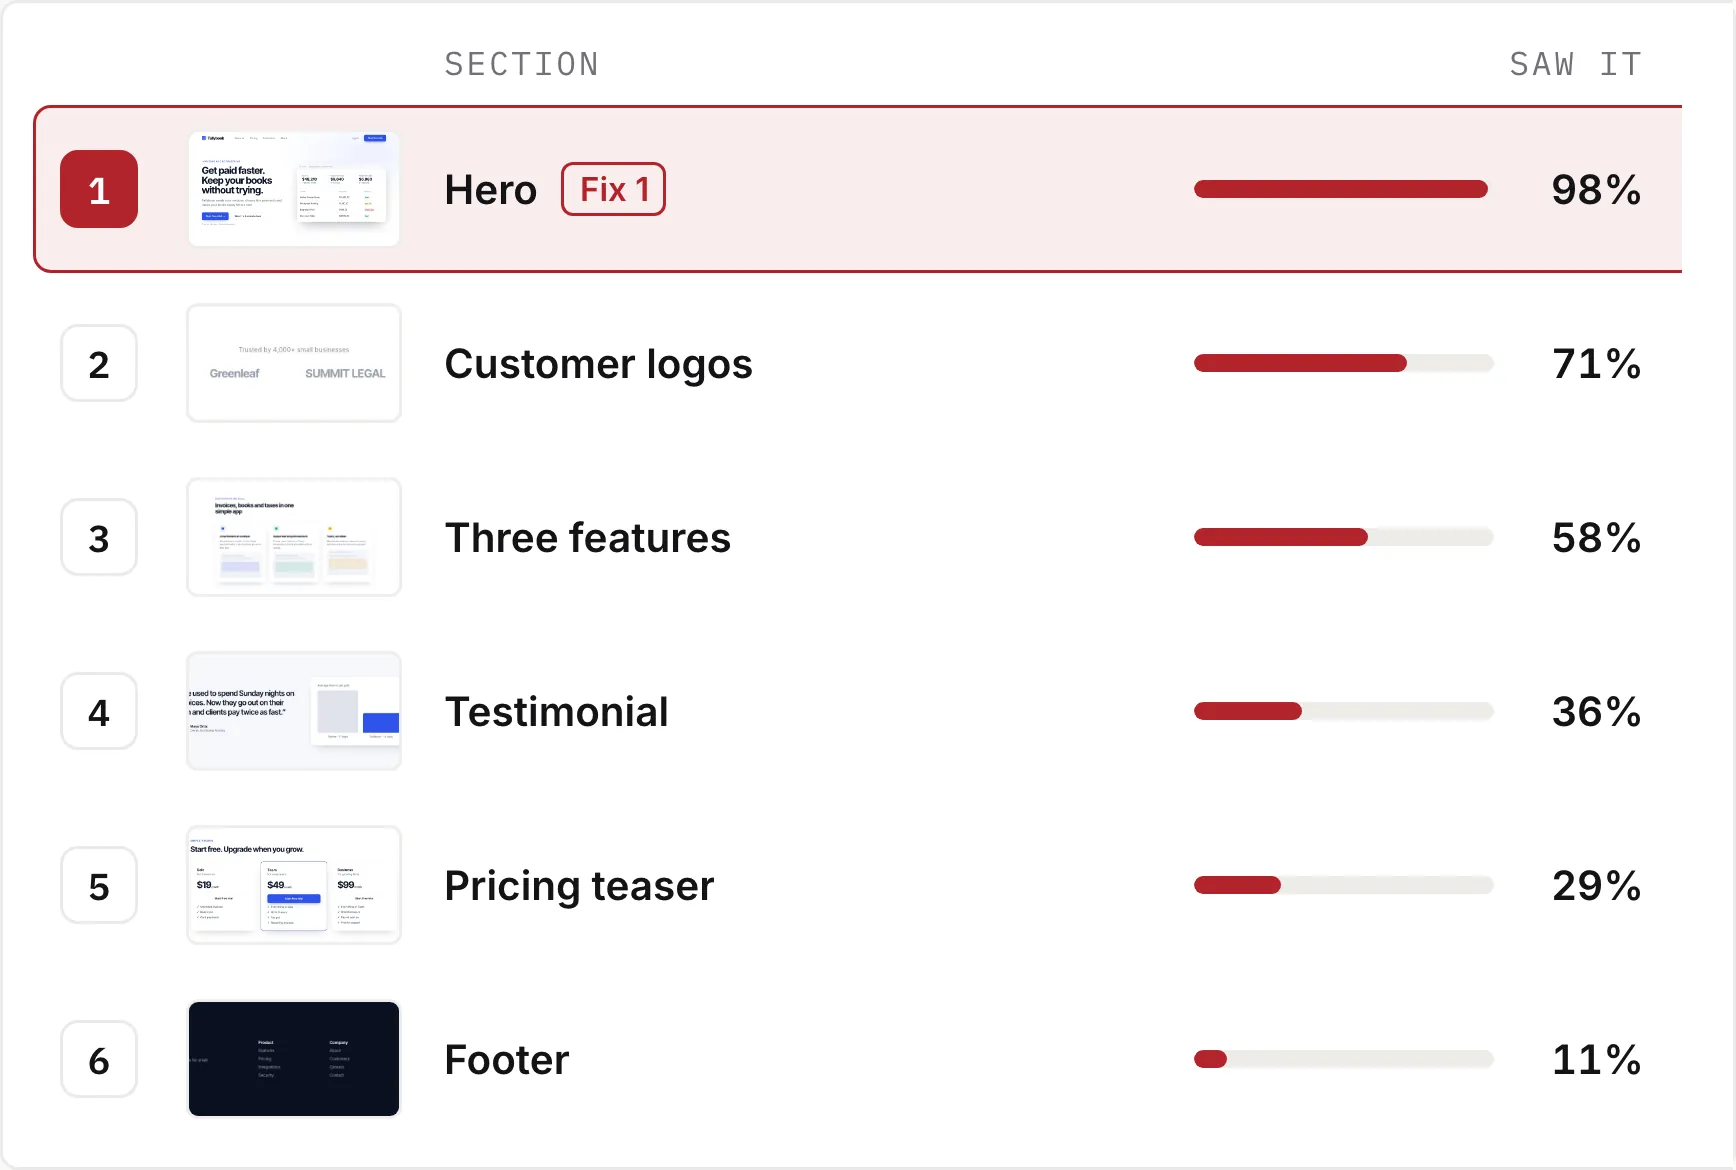The height and width of the screenshot is (1170, 1736).
Task: Click the Three features label
Action: point(588,538)
